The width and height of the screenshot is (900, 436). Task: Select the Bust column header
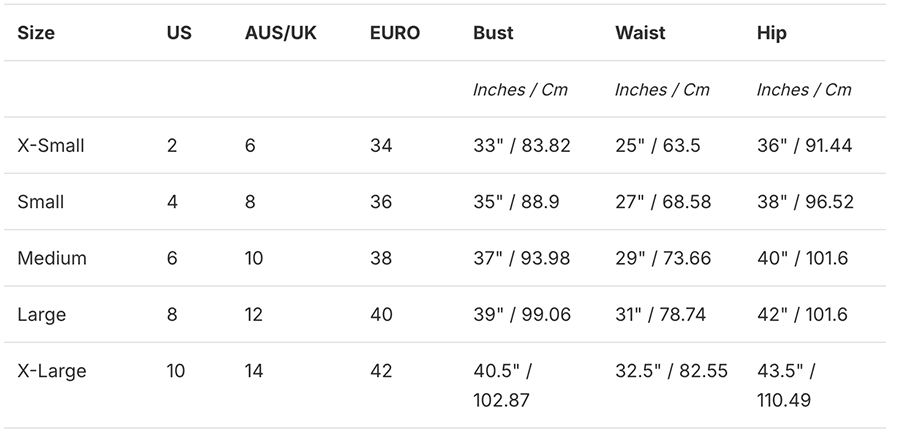tap(493, 33)
